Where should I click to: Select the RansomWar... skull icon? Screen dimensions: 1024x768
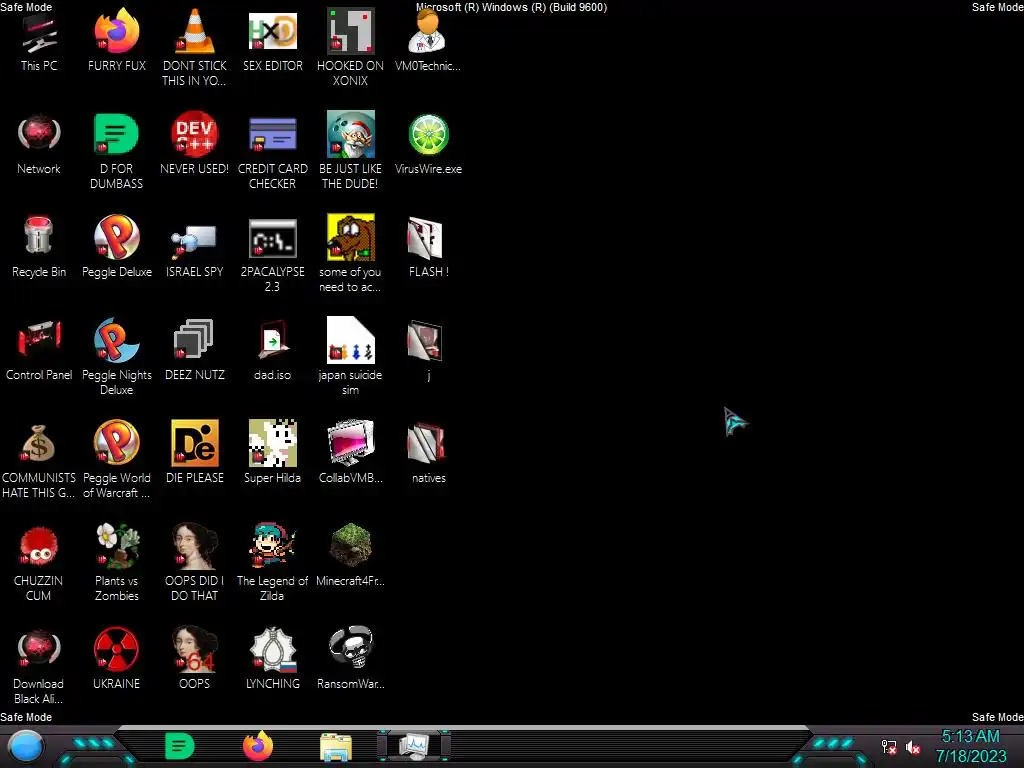click(351, 648)
